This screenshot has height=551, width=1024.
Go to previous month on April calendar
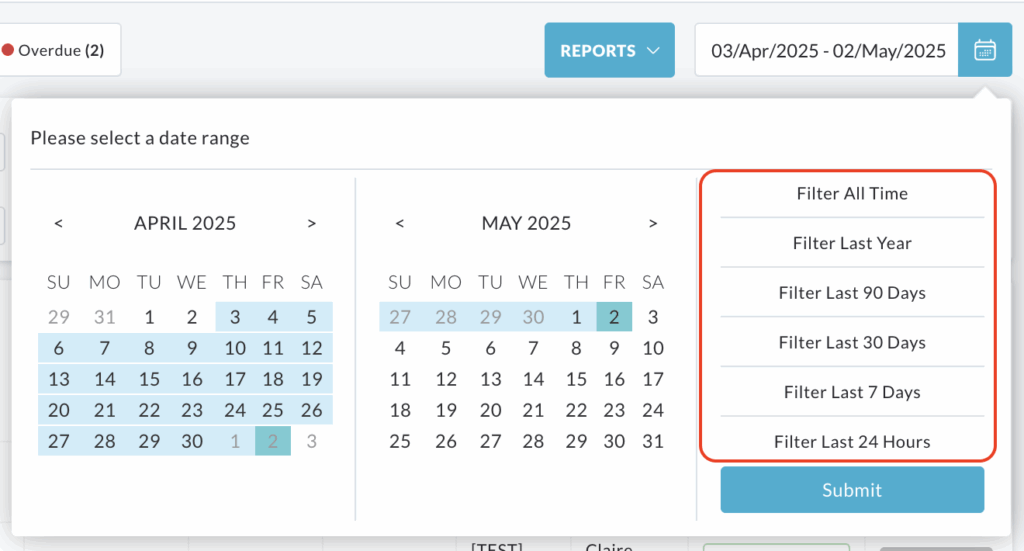59,223
